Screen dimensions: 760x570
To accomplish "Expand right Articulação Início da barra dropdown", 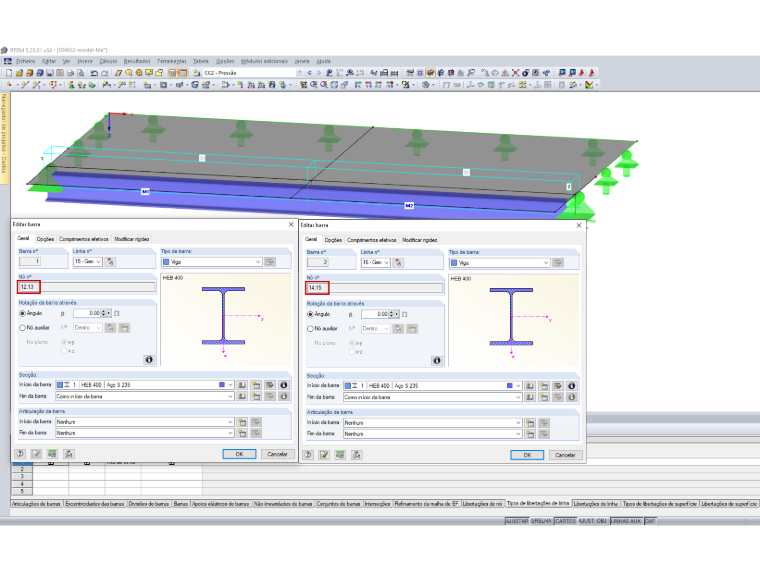I will click(x=518, y=423).
